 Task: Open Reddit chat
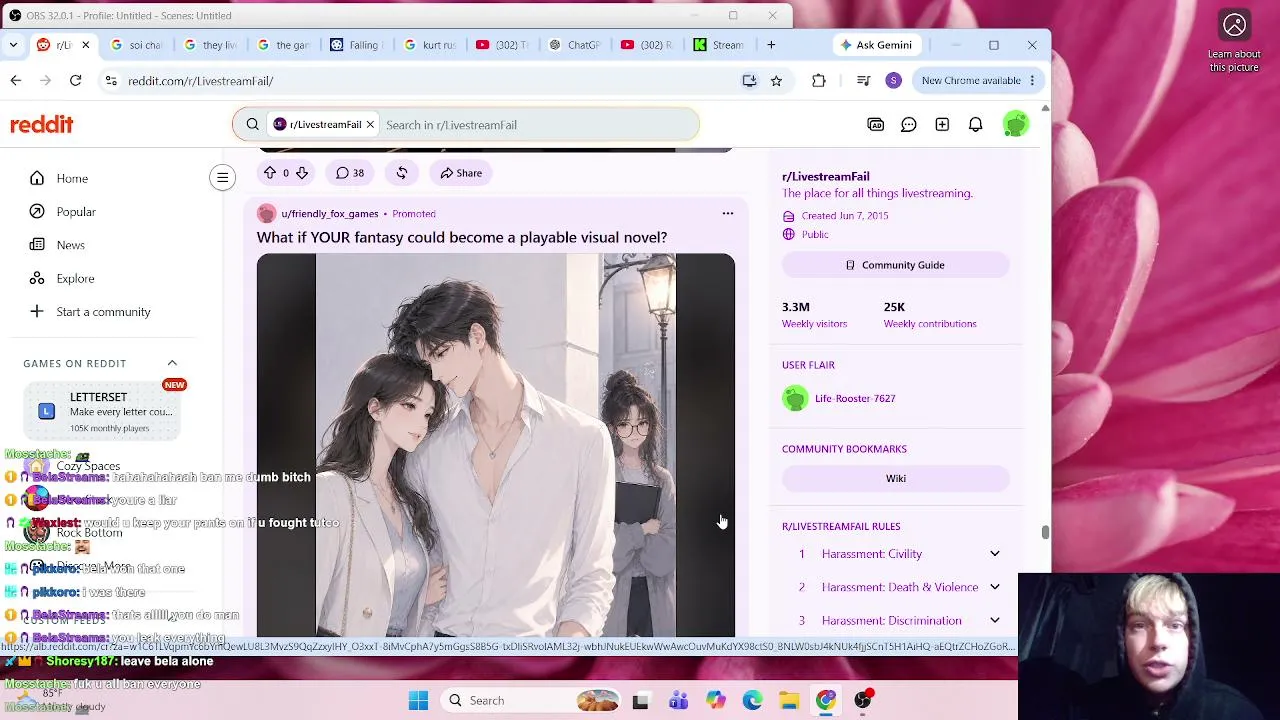point(909,125)
